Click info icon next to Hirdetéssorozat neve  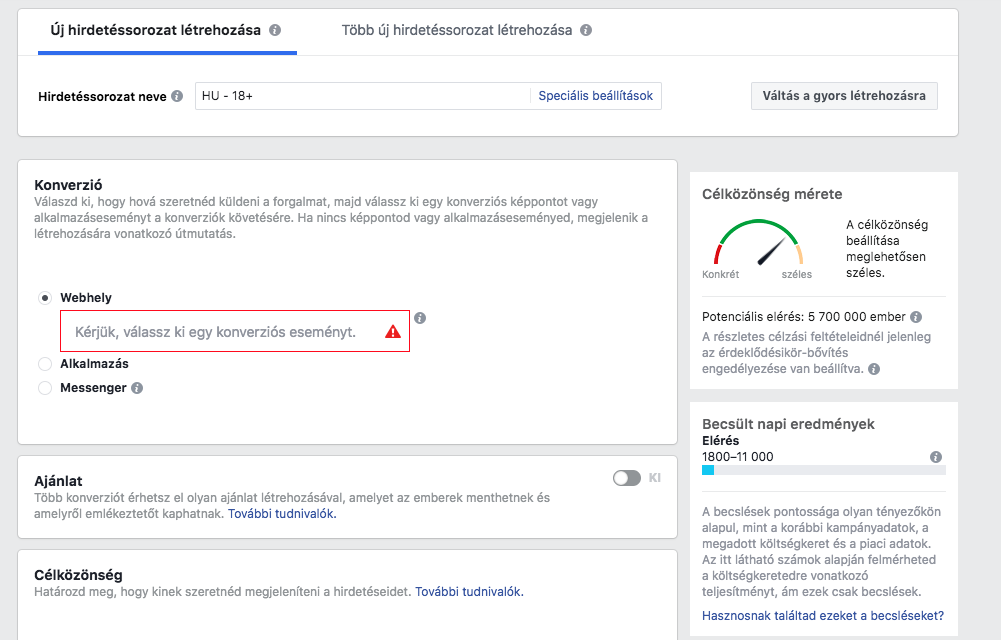[x=177, y=96]
